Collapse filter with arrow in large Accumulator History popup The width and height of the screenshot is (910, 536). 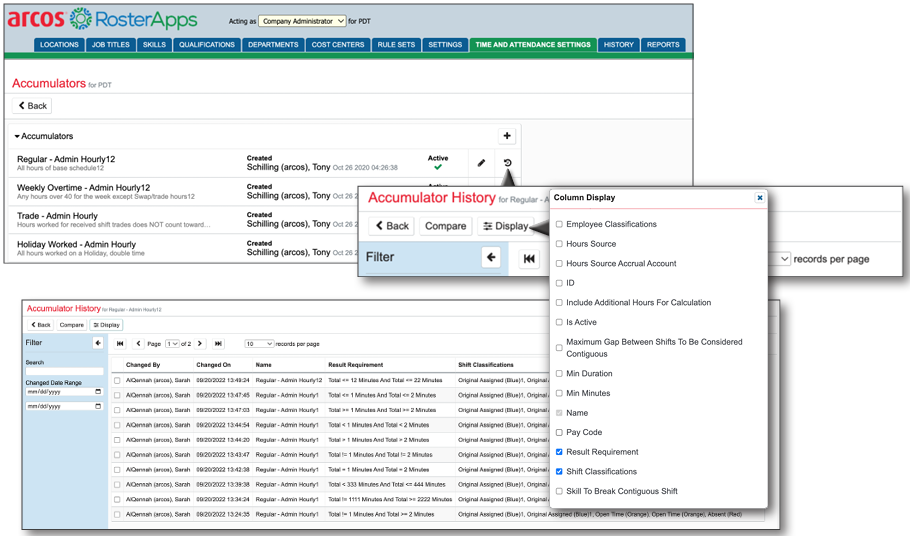[x=491, y=257]
